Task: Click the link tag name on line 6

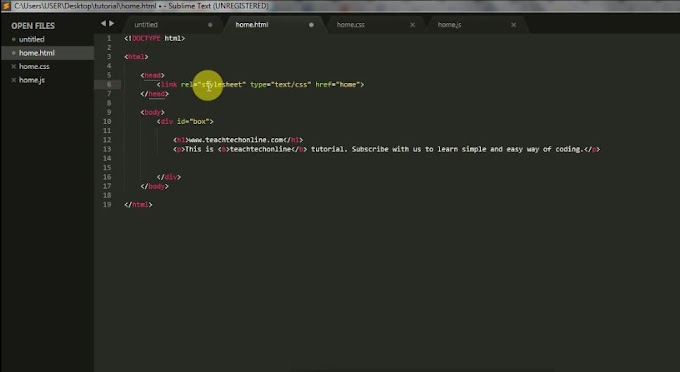Action: tap(169, 85)
